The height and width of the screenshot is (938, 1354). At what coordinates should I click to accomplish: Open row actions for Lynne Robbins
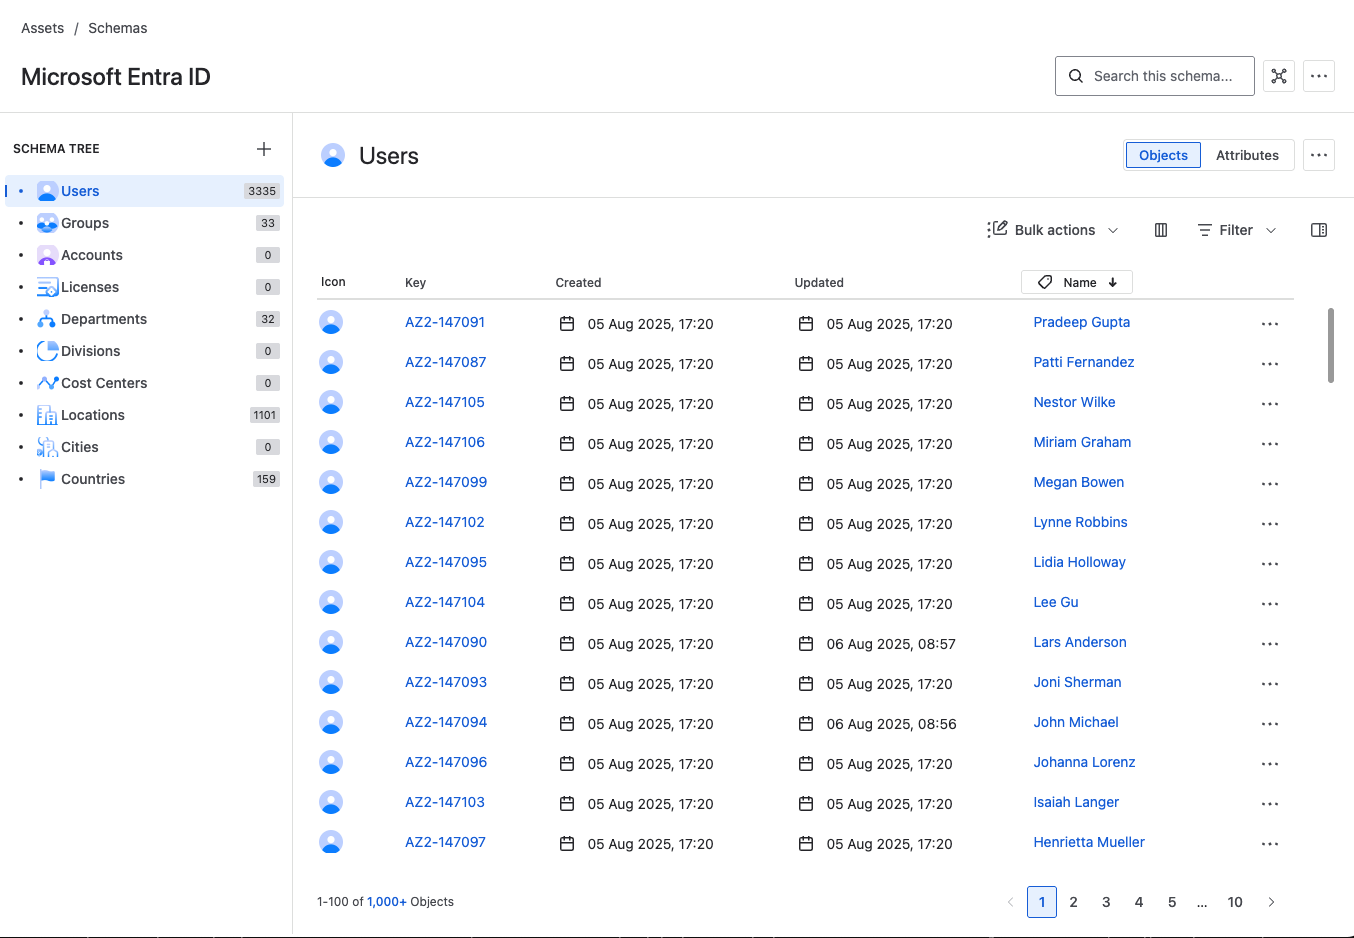[1270, 524]
